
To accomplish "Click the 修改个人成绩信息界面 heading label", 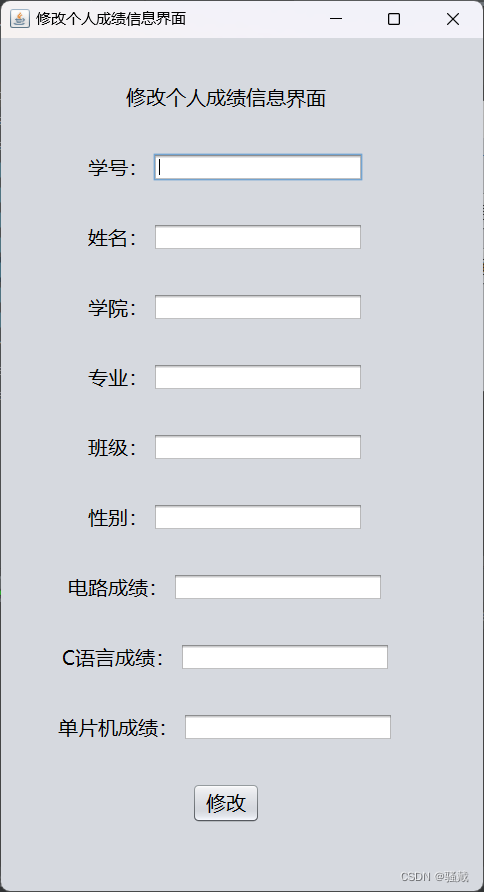I will click(x=226, y=98).
